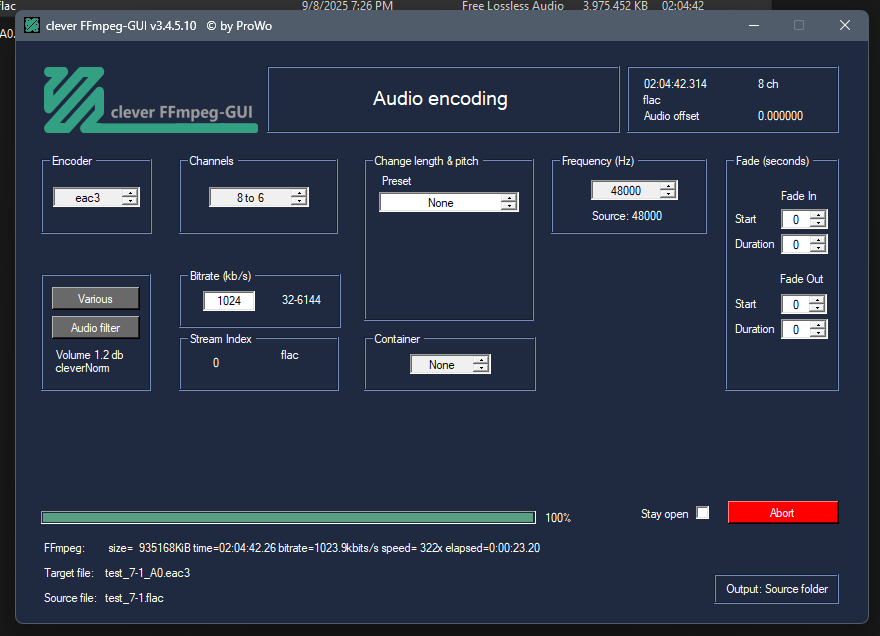Image resolution: width=880 pixels, height=636 pixels.
Task: Step Container selection up with arrow
Action: [481, 360]
